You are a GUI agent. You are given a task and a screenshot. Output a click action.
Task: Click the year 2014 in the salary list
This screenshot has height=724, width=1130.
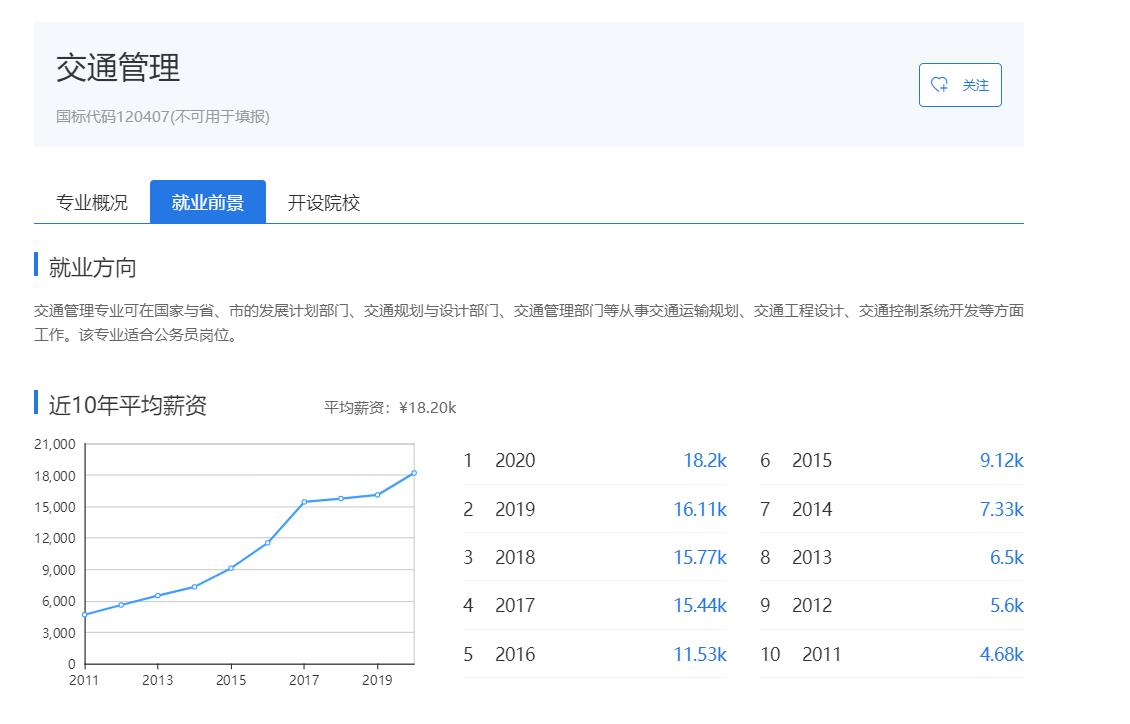812,509
